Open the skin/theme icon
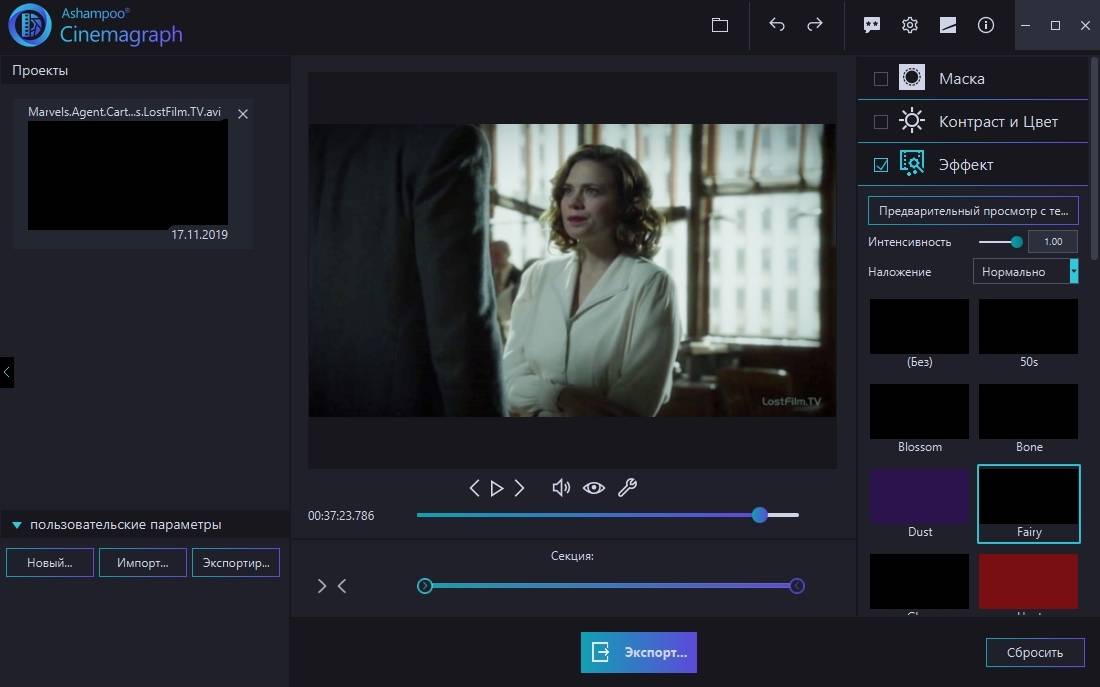This screenshot has height=687, width=1100. coord(948,25)
